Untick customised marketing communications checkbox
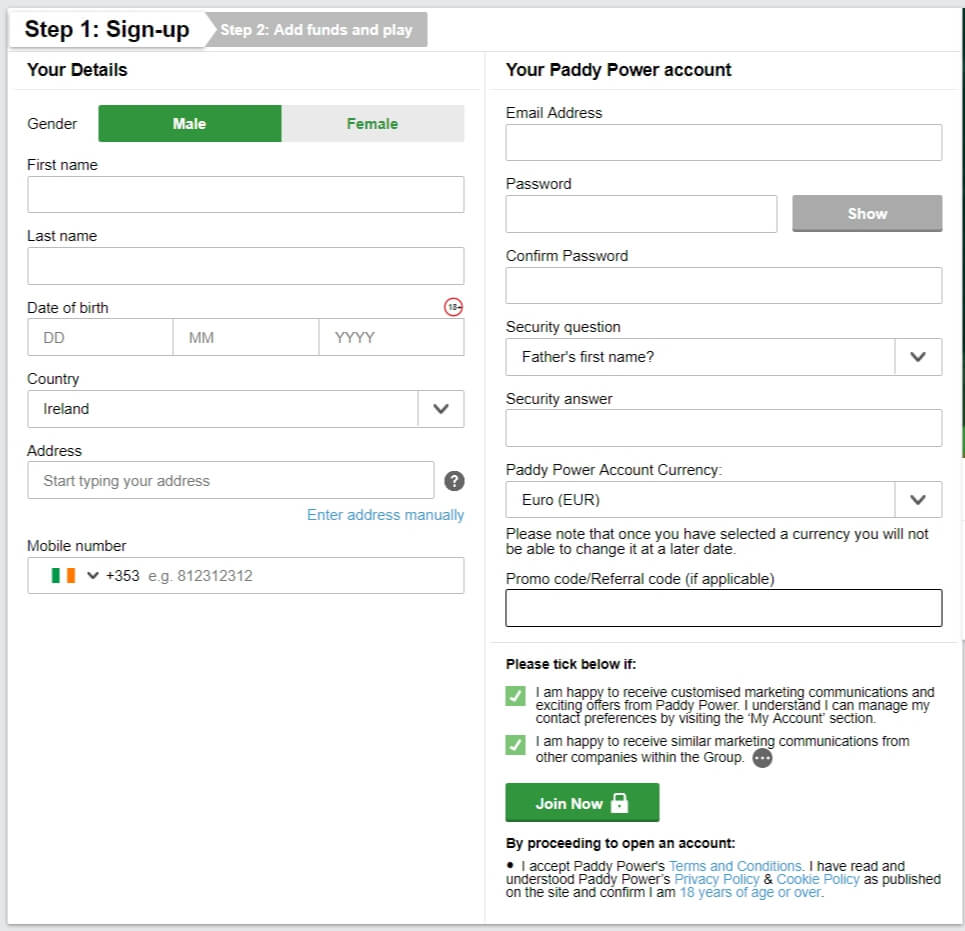This screenshot has height=931, width=965. pos(515,696)
